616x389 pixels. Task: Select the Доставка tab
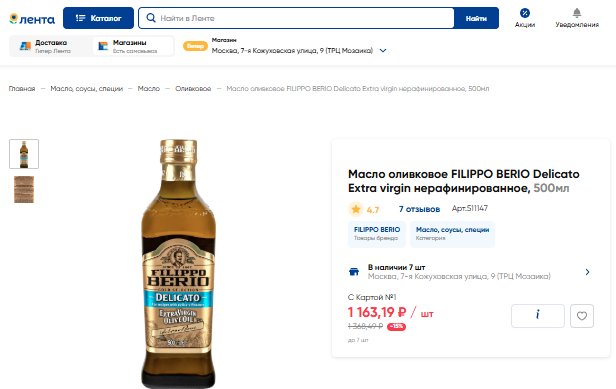click(50, 46)
